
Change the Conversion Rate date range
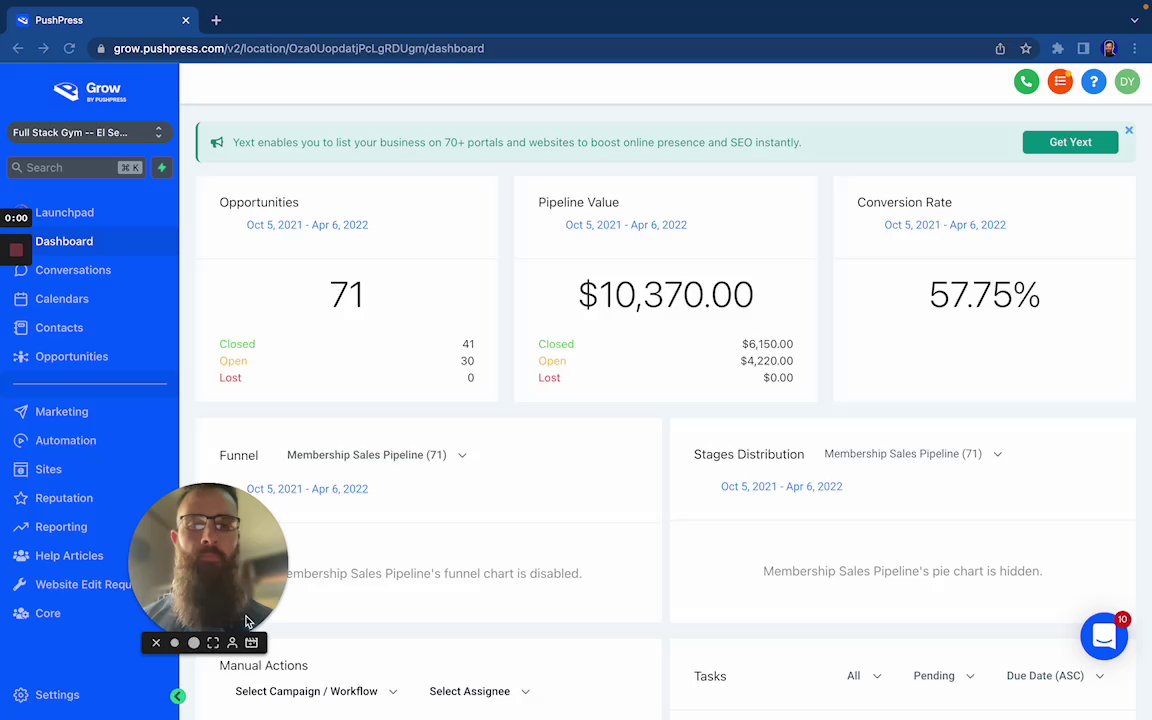(x=945, y=225)
